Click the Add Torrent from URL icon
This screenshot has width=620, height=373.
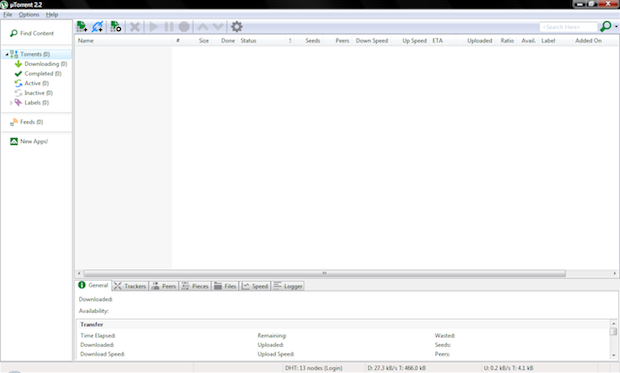point(98,27)
